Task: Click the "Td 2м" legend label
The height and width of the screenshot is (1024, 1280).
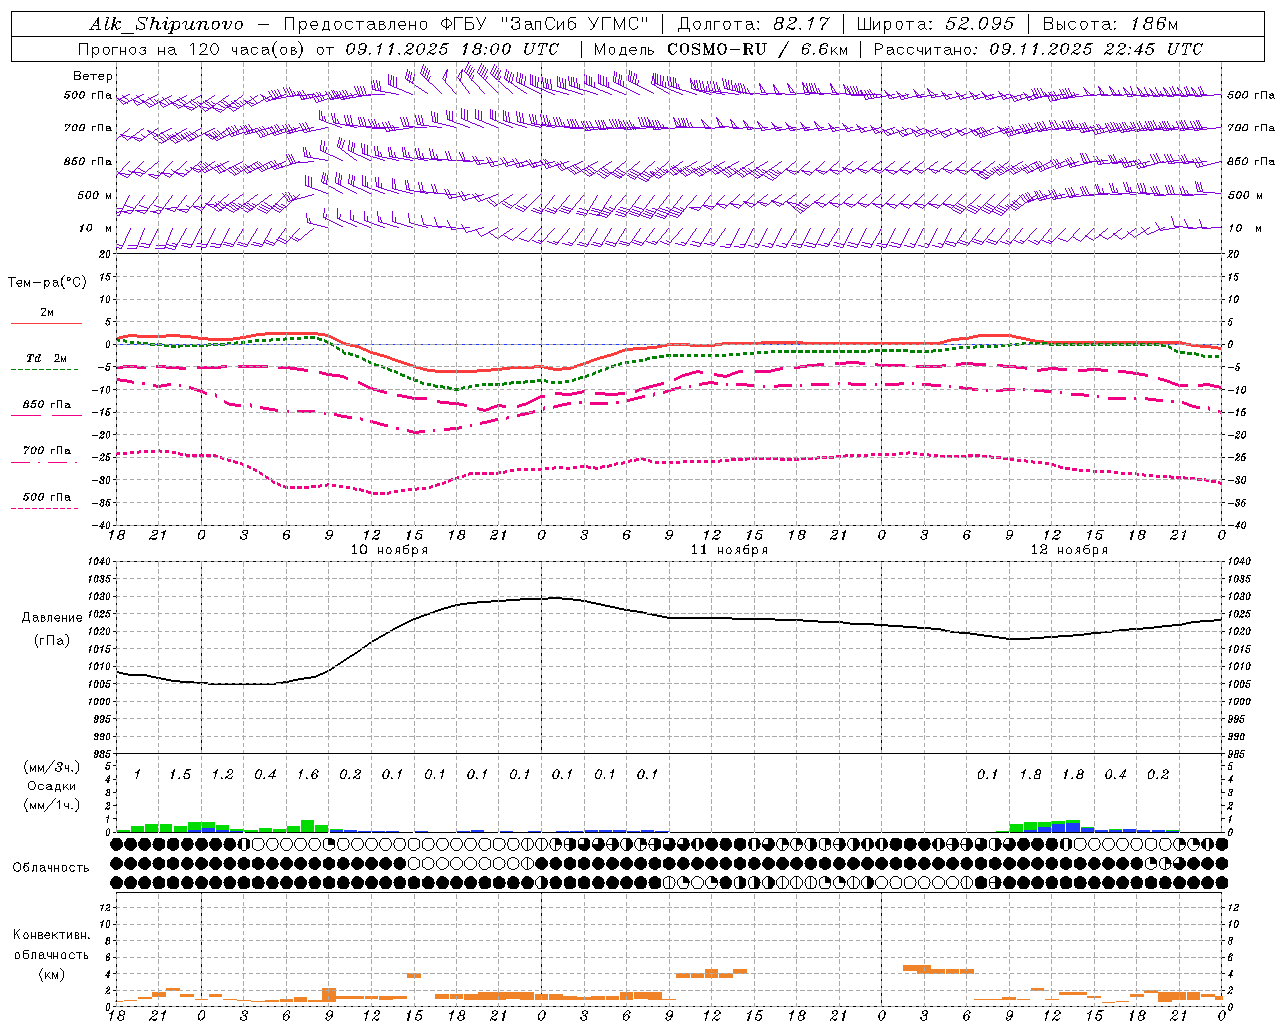Action: tap(47, 358)
